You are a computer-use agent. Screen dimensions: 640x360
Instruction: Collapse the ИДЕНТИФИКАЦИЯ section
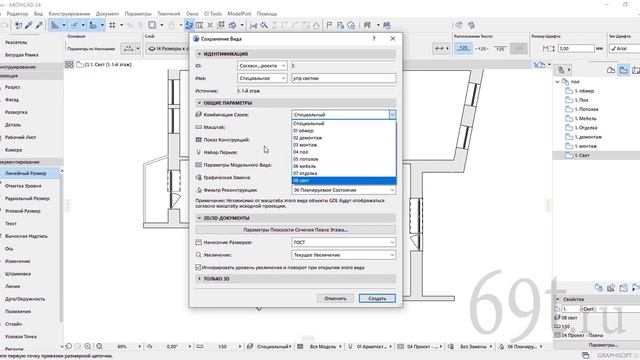coord(200,54)
